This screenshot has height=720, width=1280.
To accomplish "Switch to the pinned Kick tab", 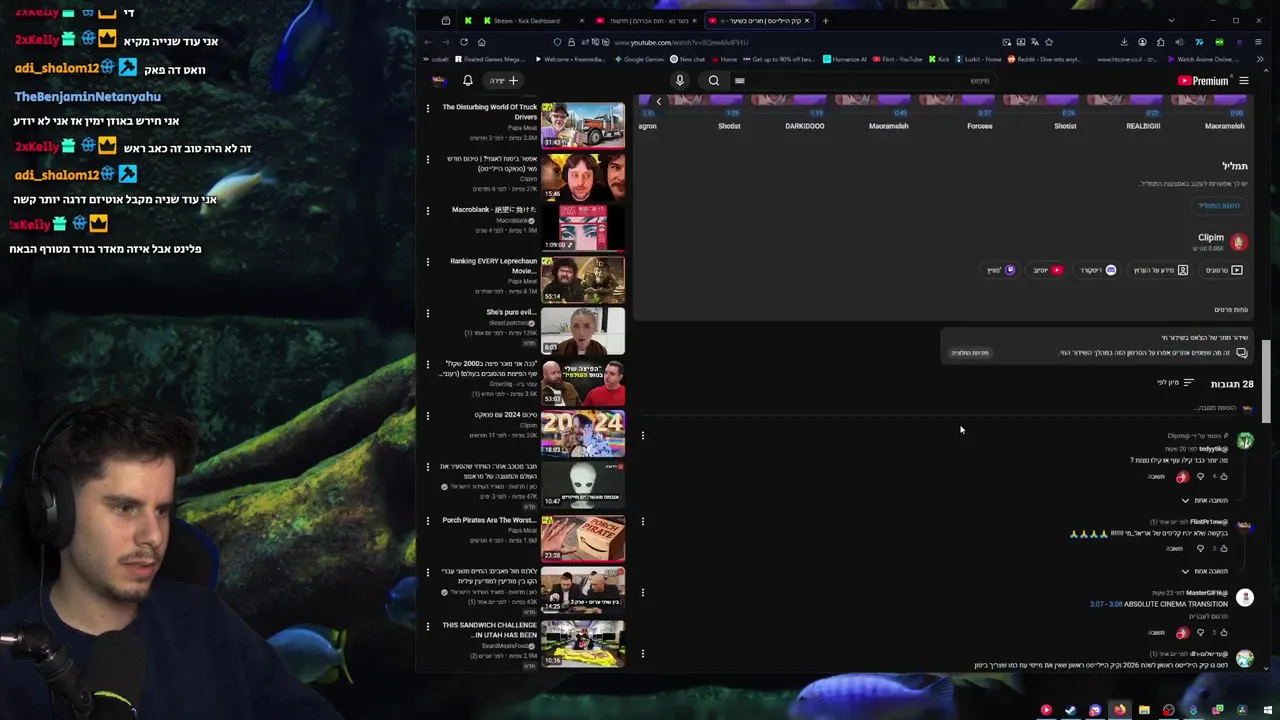I will click(468, 20).
